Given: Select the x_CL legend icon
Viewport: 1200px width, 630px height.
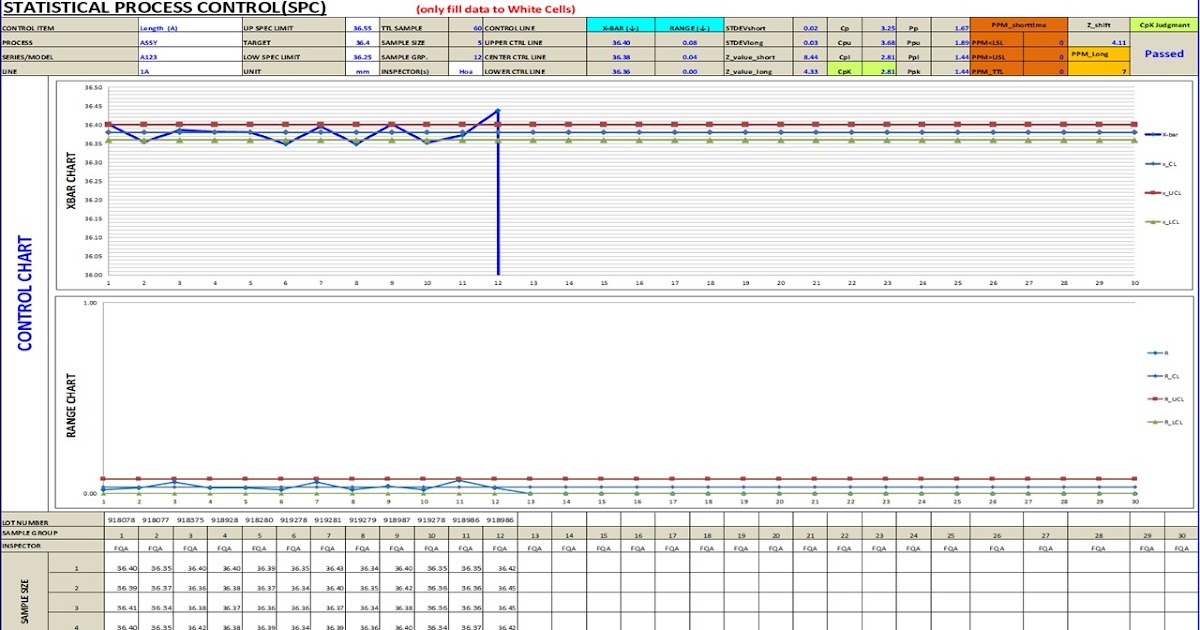Looking at the screenshot, I should point(1153,164).
